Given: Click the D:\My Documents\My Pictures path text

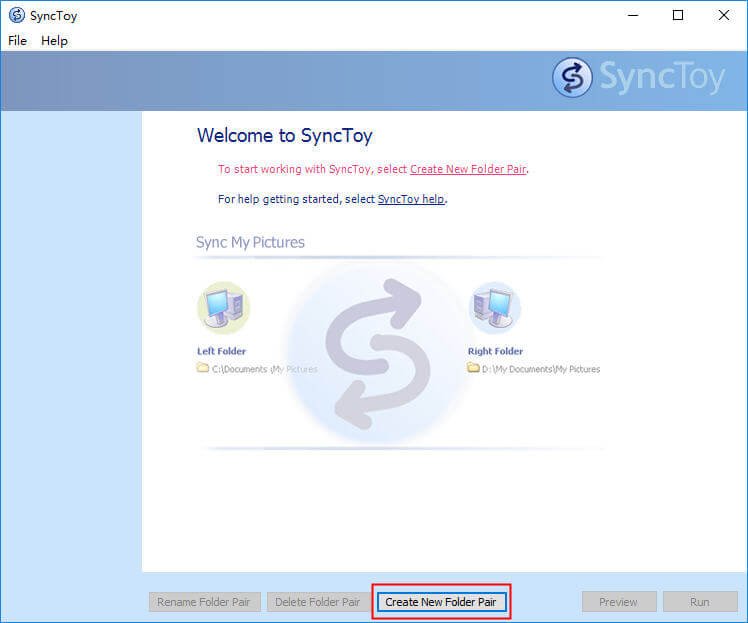Looking at the screenshot, I should click(541, 369).
